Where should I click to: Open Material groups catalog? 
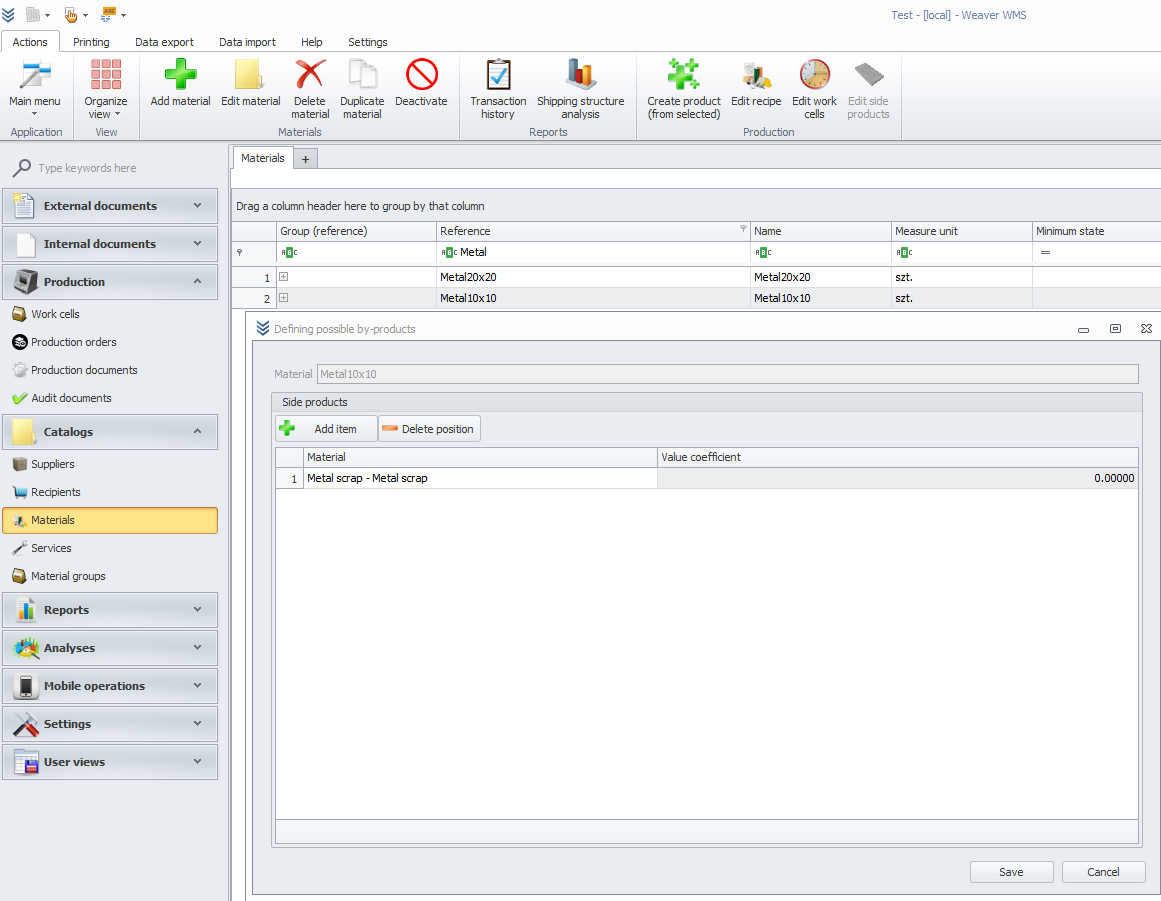click(x=68, y=577)
